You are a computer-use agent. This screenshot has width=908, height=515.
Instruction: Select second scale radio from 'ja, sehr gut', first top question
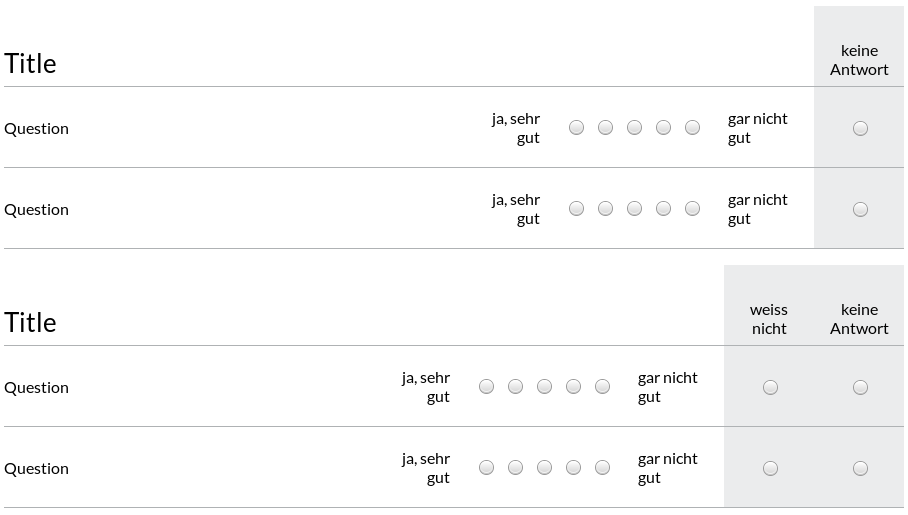(x=605, y=127)
